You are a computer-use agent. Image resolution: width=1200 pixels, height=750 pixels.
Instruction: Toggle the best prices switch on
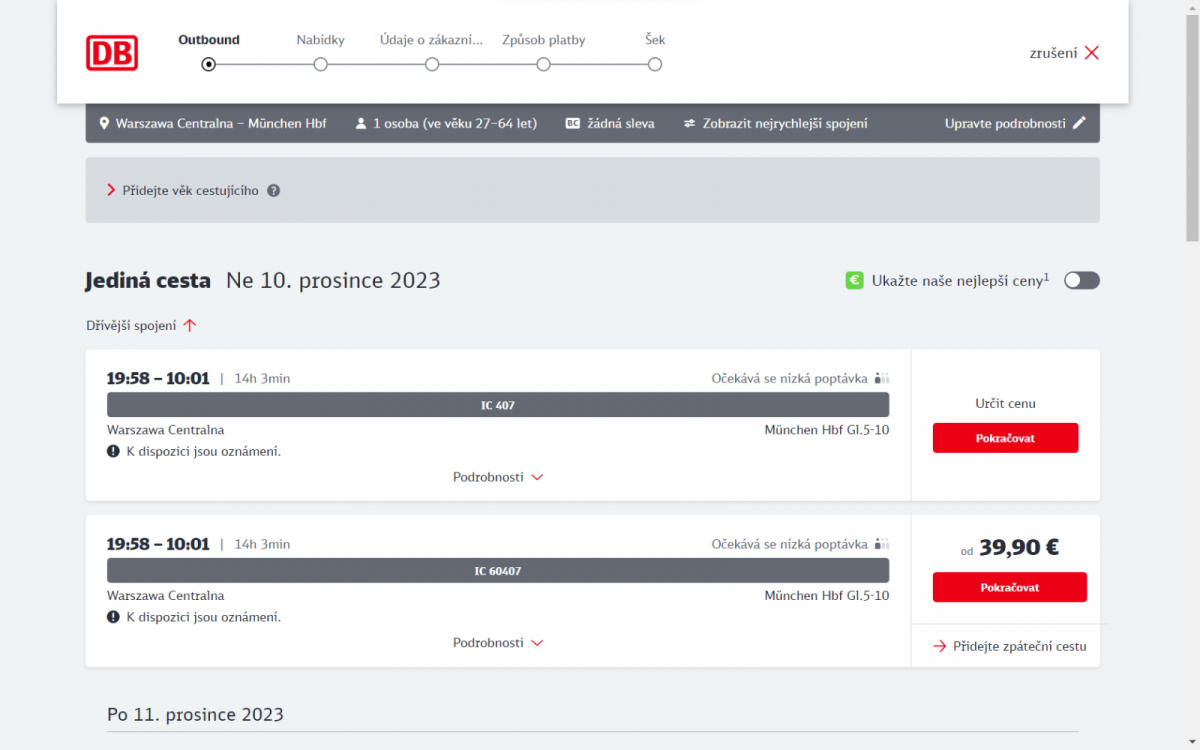point(1081,280)
